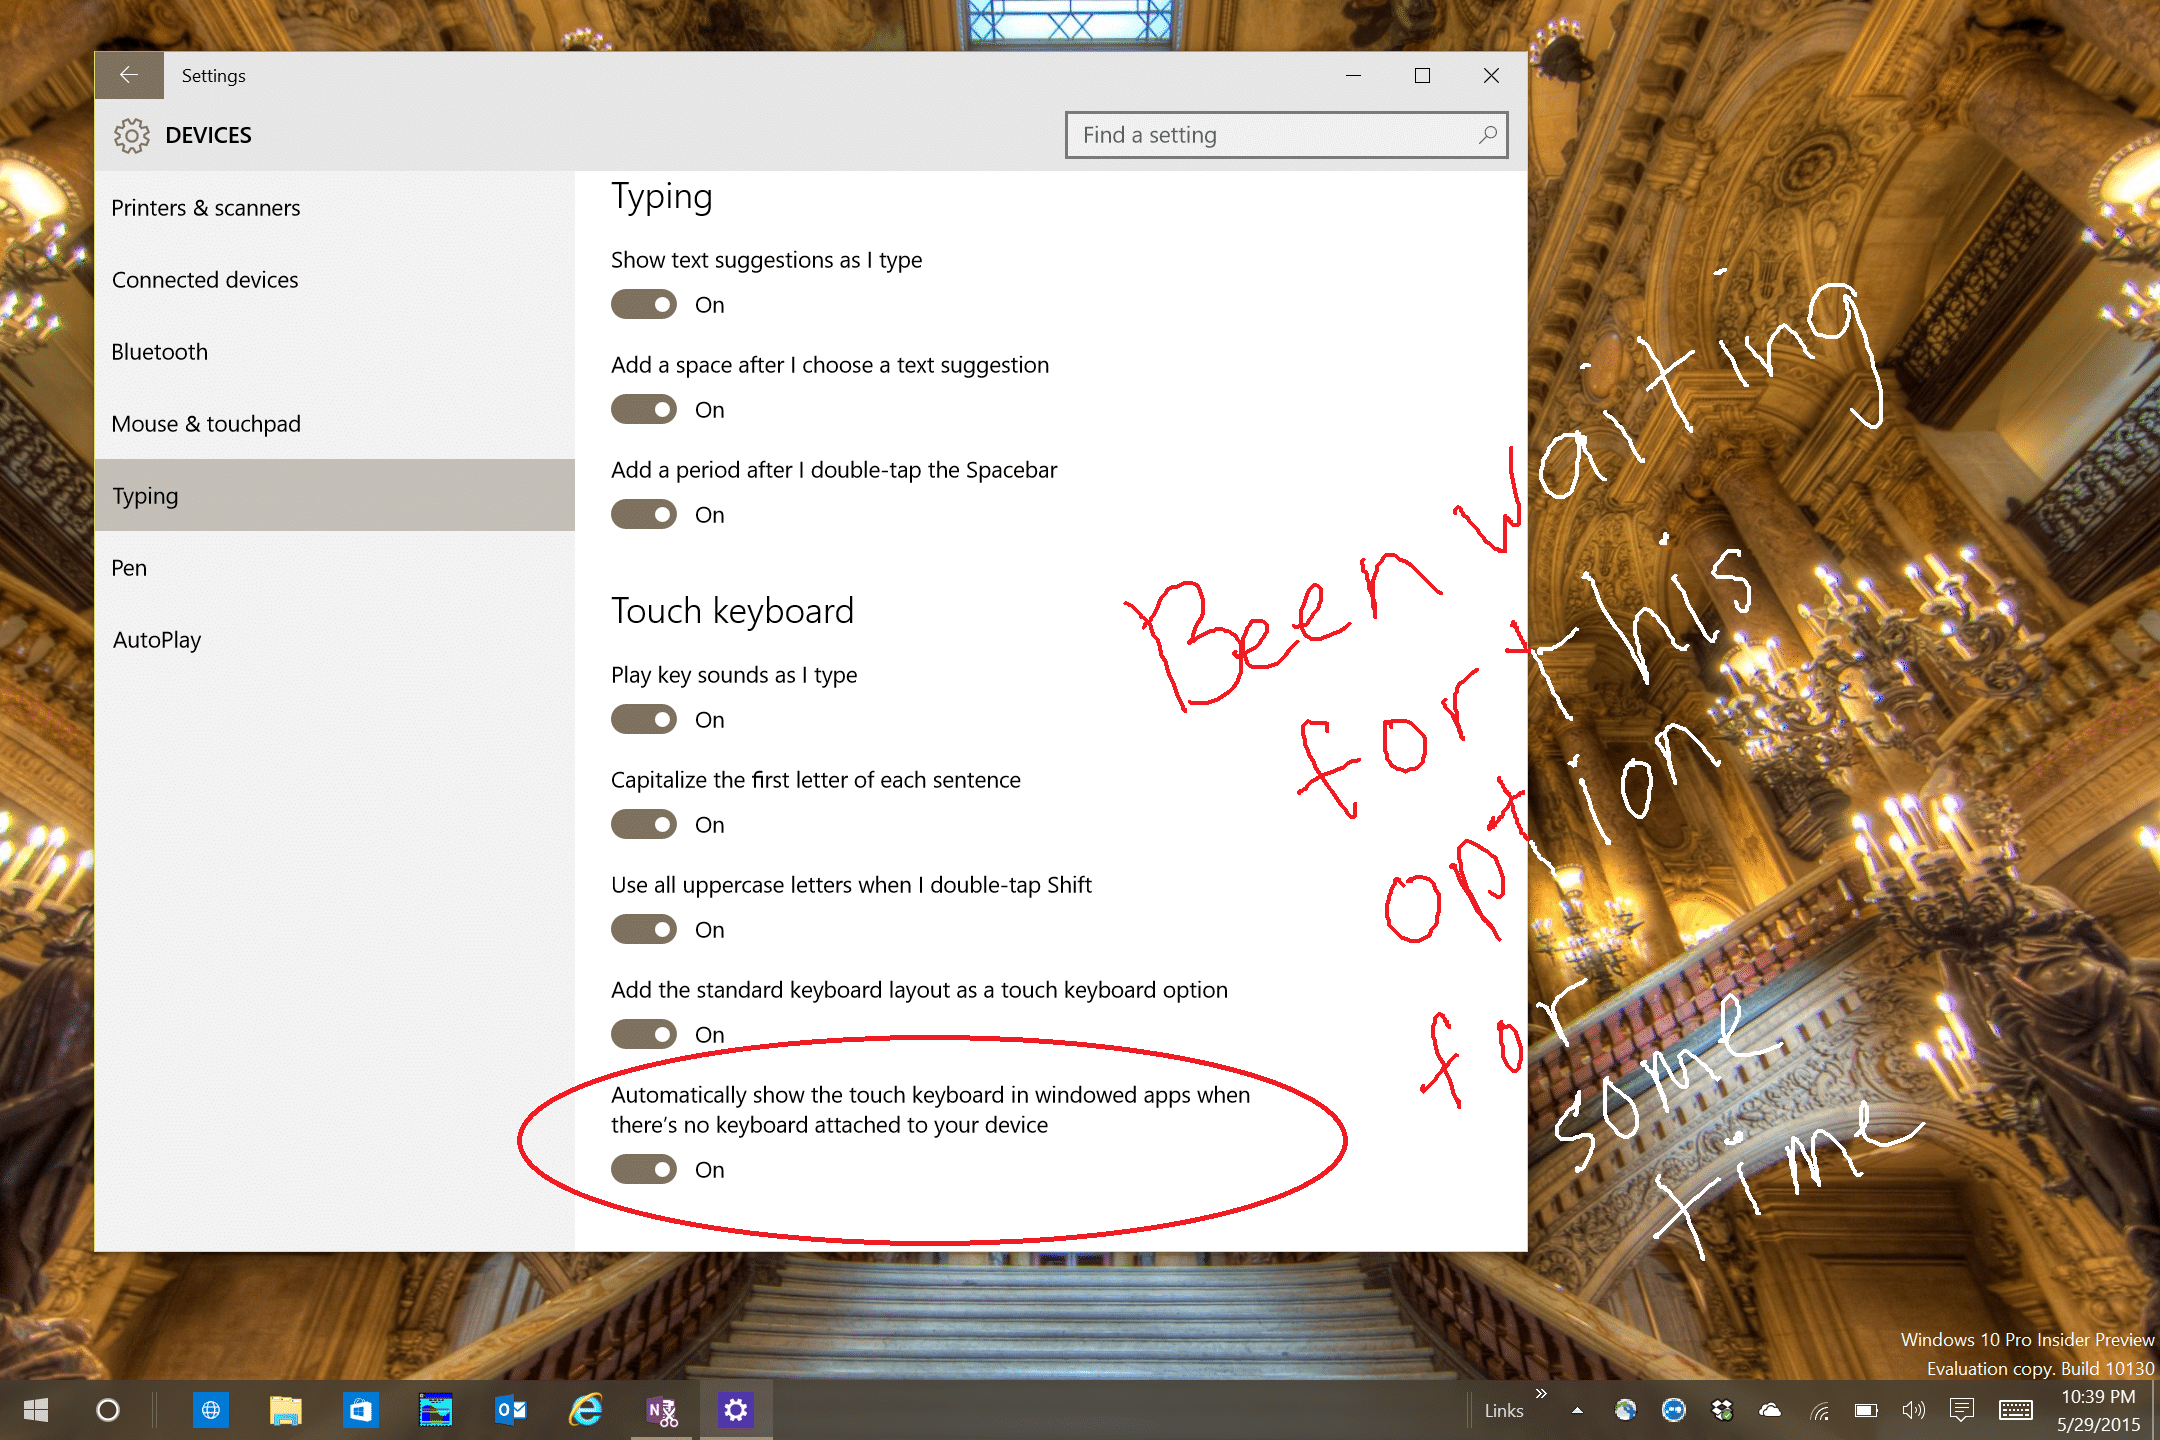Click the Touch keyboard section heading
2160x1440 pixels.
pos(732,611)
